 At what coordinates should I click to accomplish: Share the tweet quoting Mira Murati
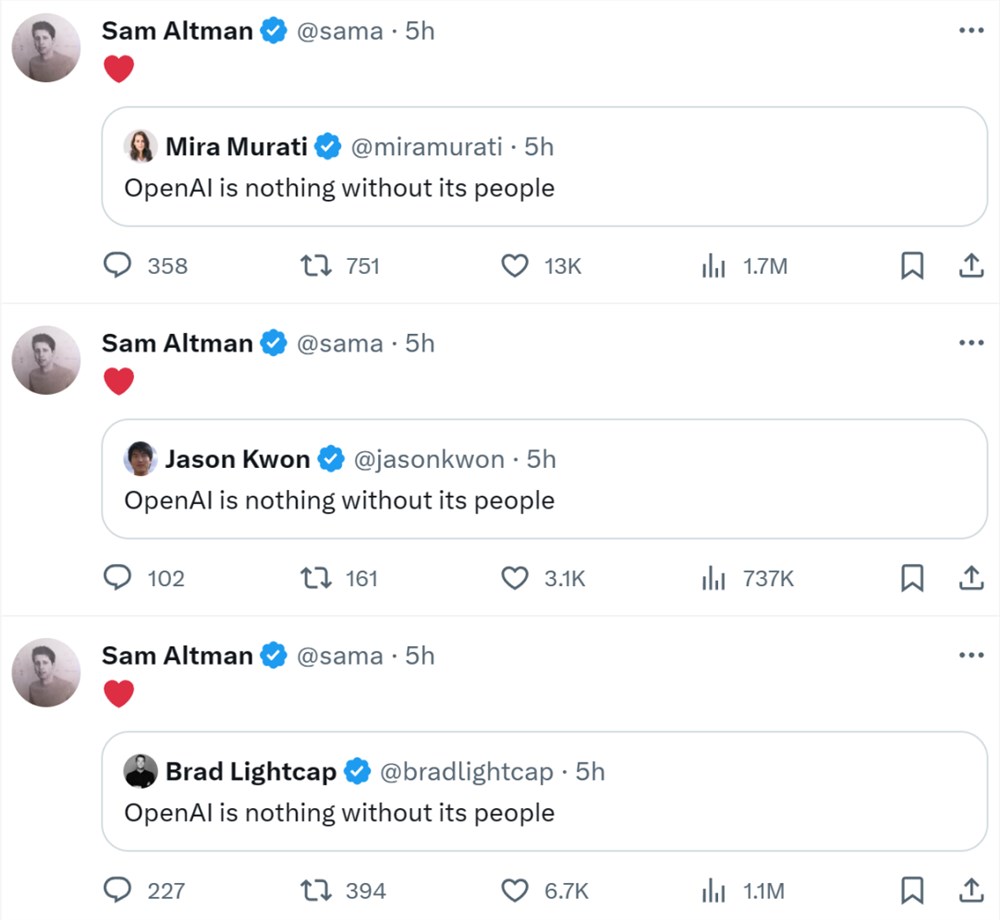[x=971, y=265]
